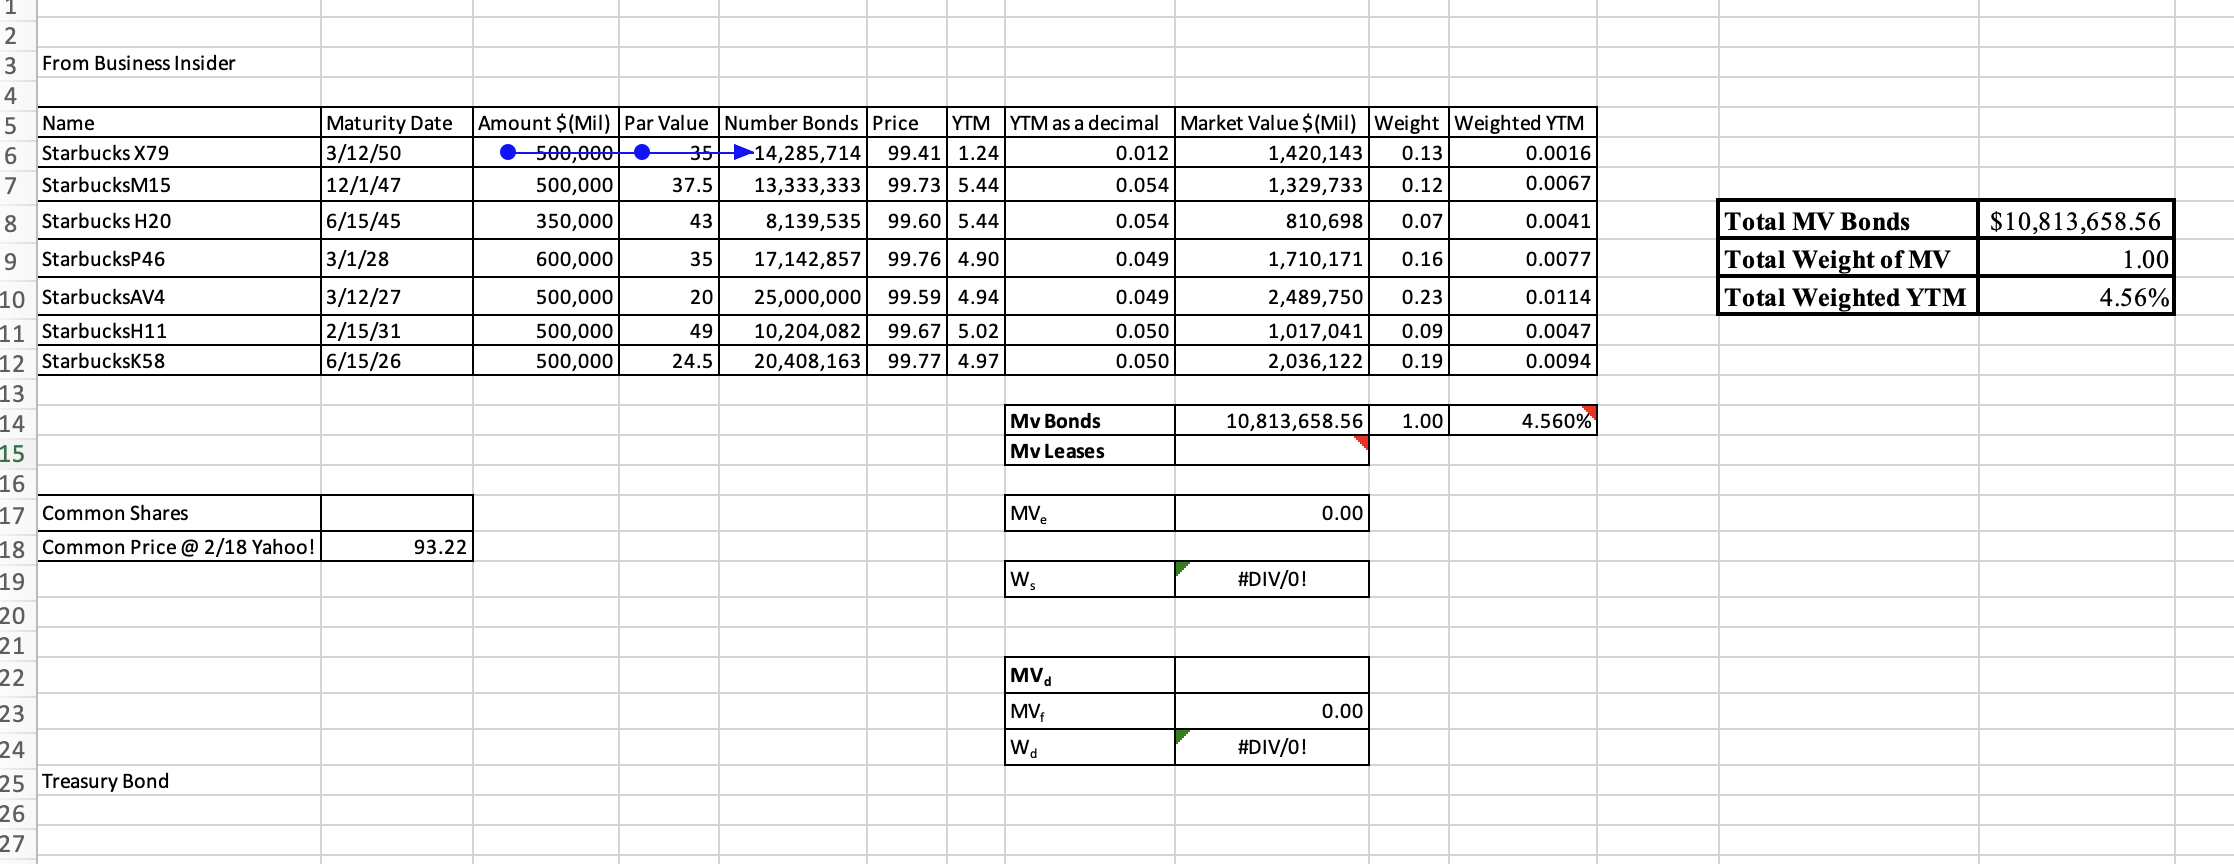The height and width of the screenshot is (864, 2234).
Task: Select the Starbucks X79 name cell
Action: 179,153
